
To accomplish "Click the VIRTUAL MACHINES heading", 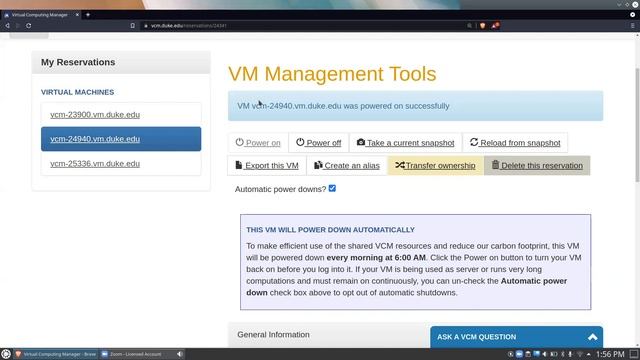I will coord(78,92).
